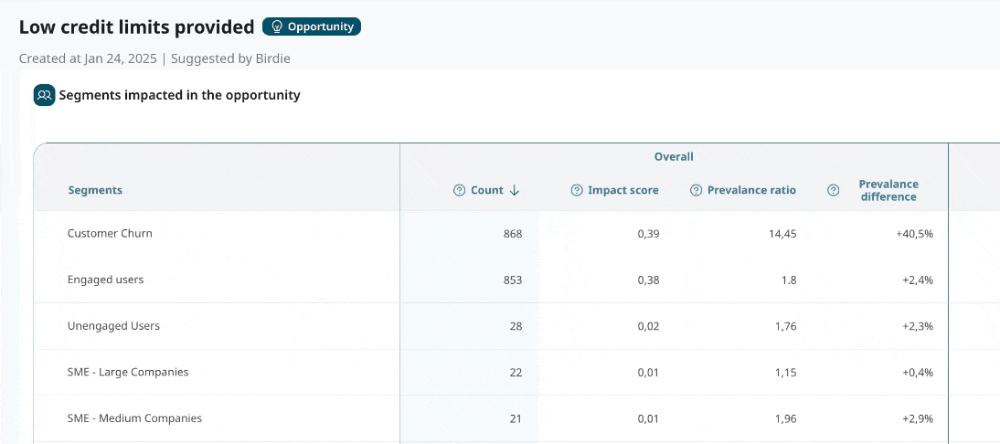The height and width of the screenshot is (444, 1000).
Task: Click help icon beside Impact score
Action: pos(576,191)
